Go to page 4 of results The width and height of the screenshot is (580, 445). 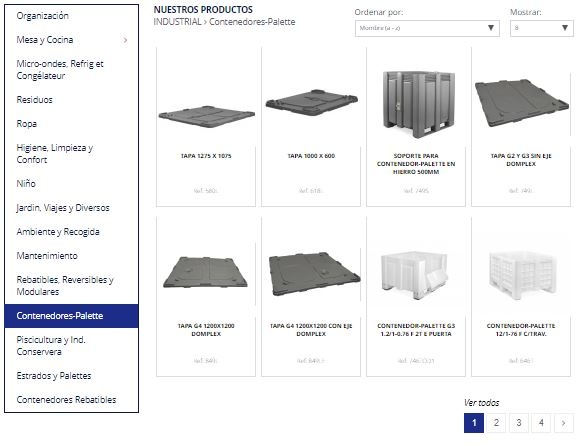click(x=541, y=423)
